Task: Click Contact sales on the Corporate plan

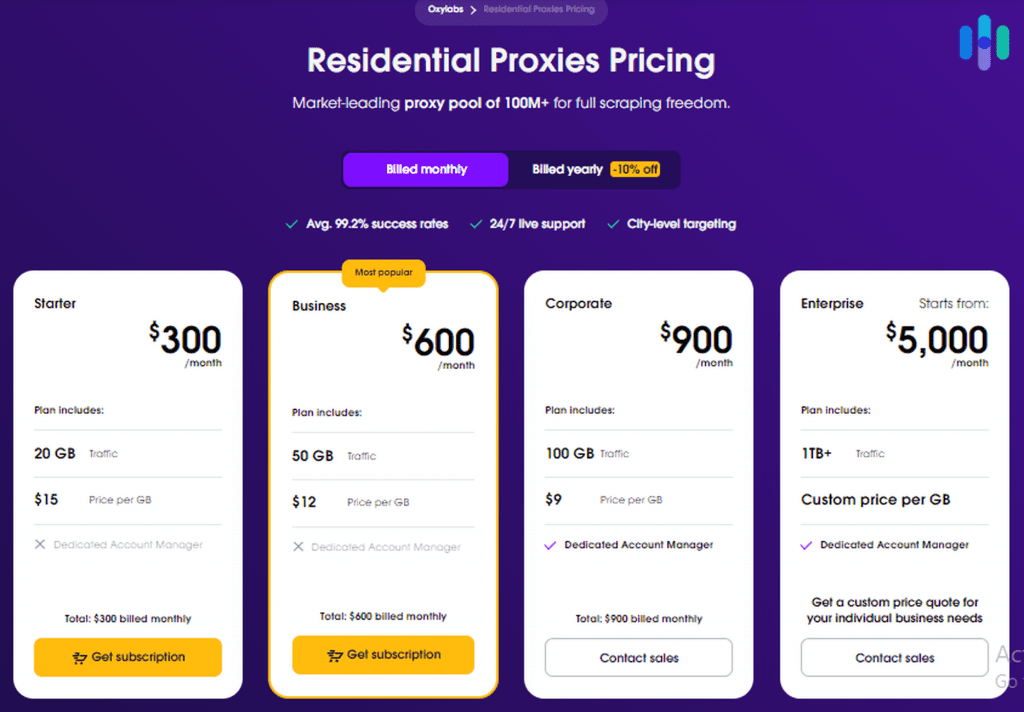Action: coord(638,657)
